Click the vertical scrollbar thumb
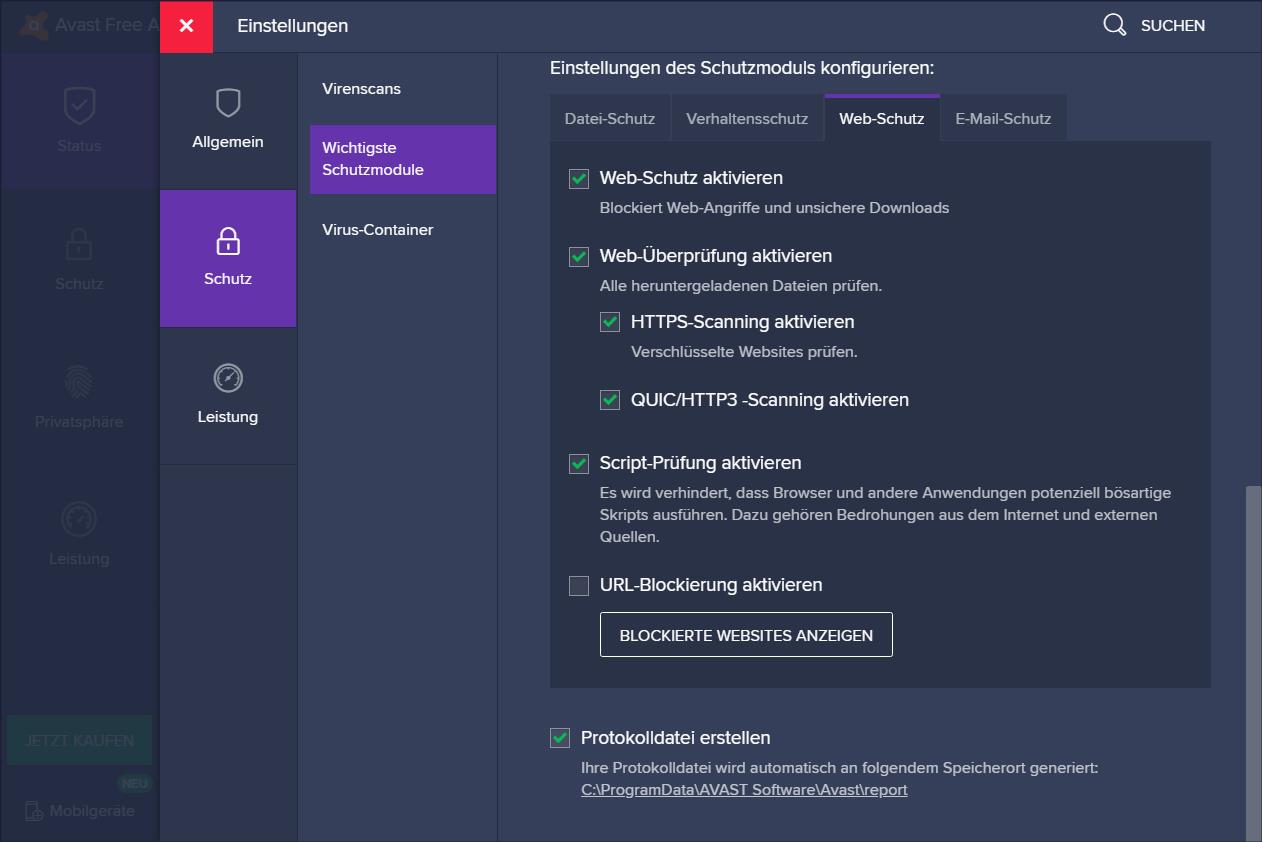 pyautogui.click(x=1253, y=664)
